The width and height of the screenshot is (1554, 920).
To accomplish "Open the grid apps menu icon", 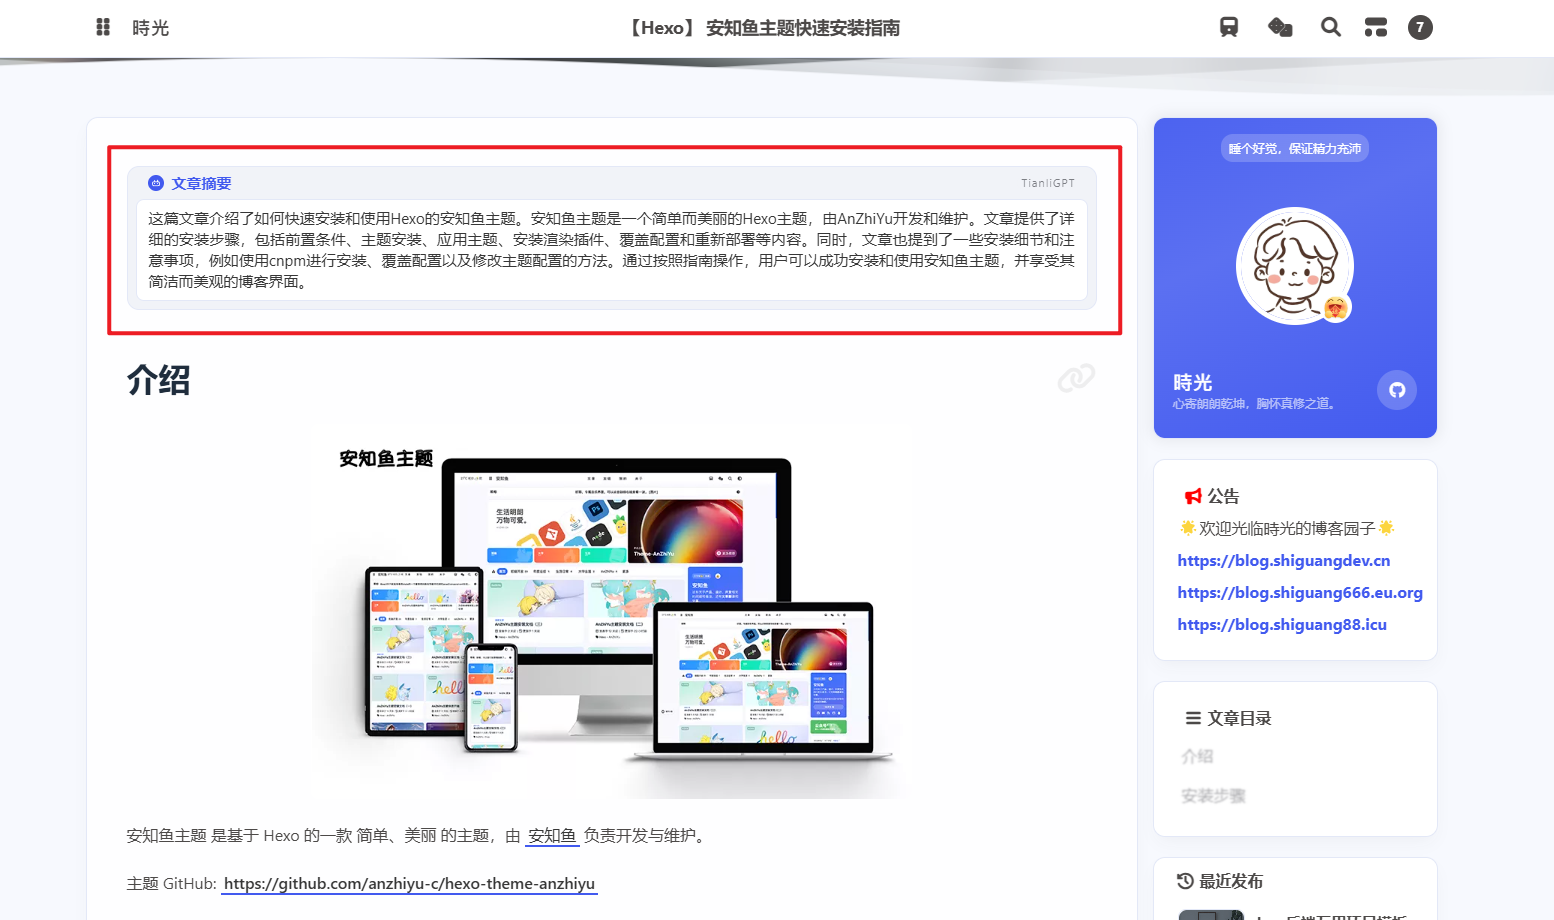I will tap(103, 27).
